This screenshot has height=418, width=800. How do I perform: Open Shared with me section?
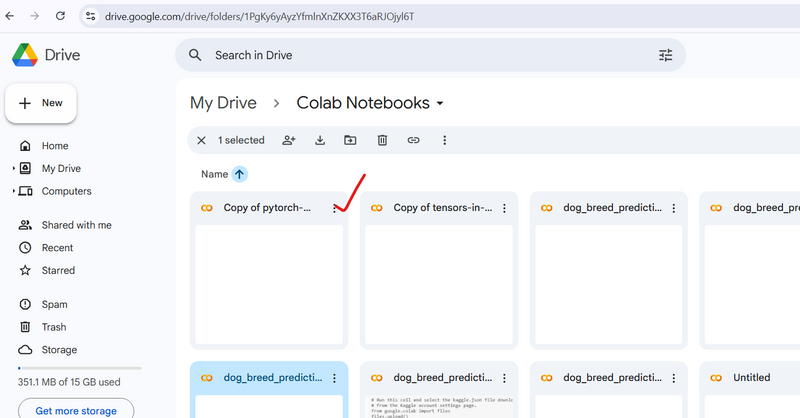(x=76, y=225)
